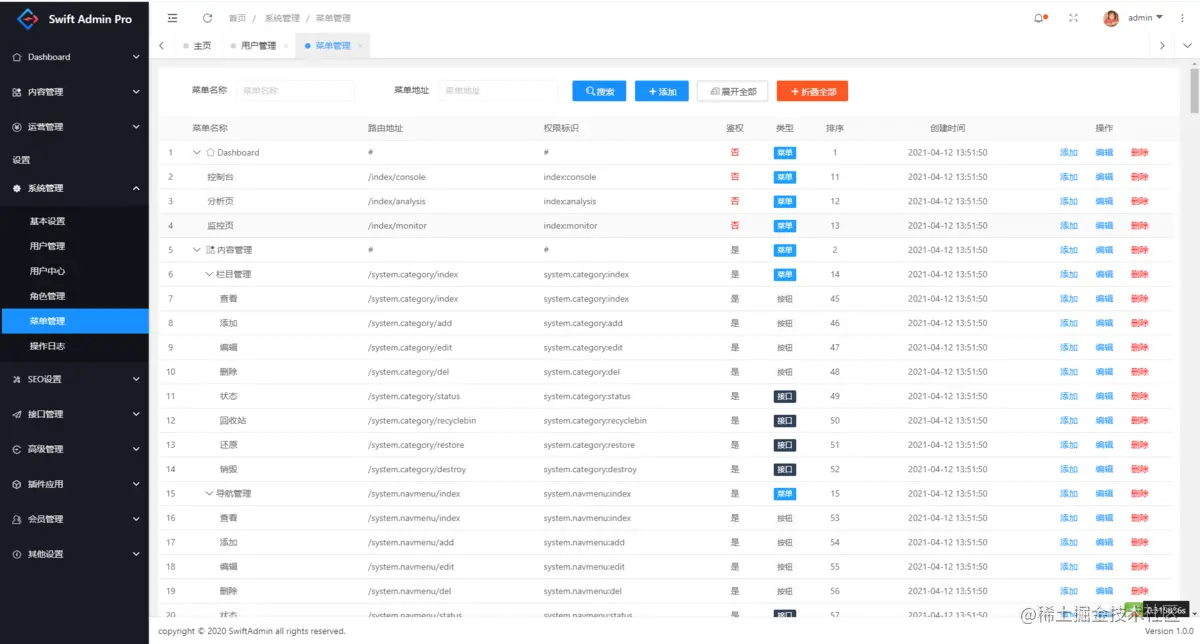
Task: Expand 插件应用 in the sidebar
Action: [x=74, y=484]
